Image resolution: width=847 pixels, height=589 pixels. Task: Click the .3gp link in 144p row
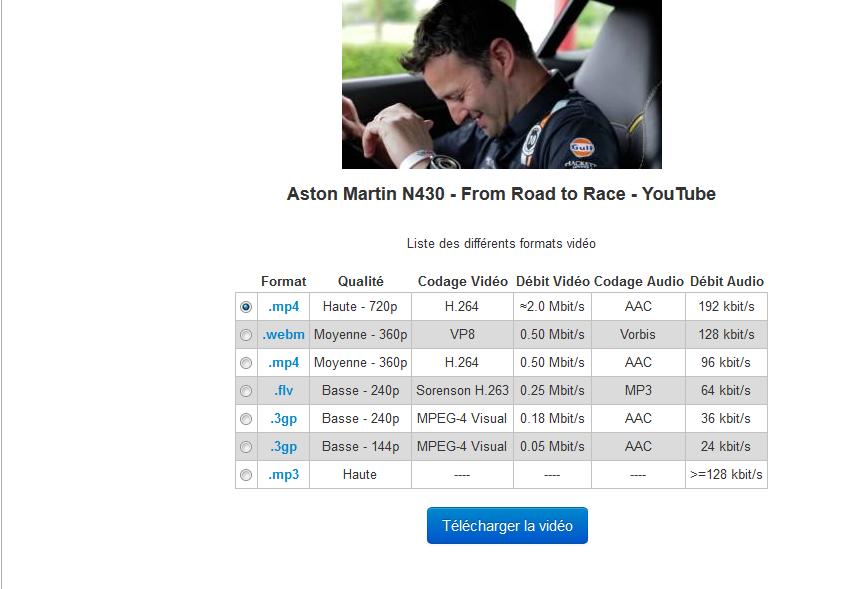pos(284,447)
